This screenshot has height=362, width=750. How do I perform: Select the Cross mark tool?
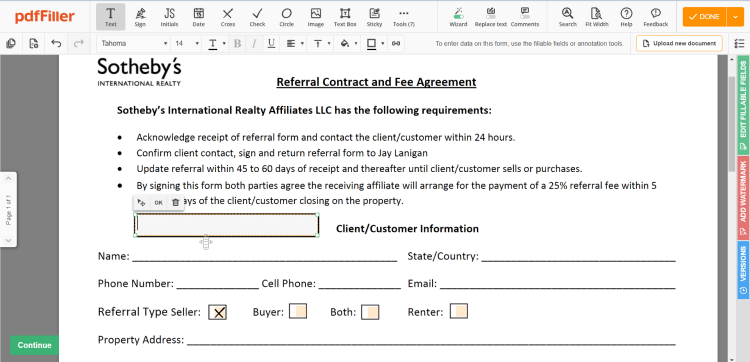tap(228, 17)
